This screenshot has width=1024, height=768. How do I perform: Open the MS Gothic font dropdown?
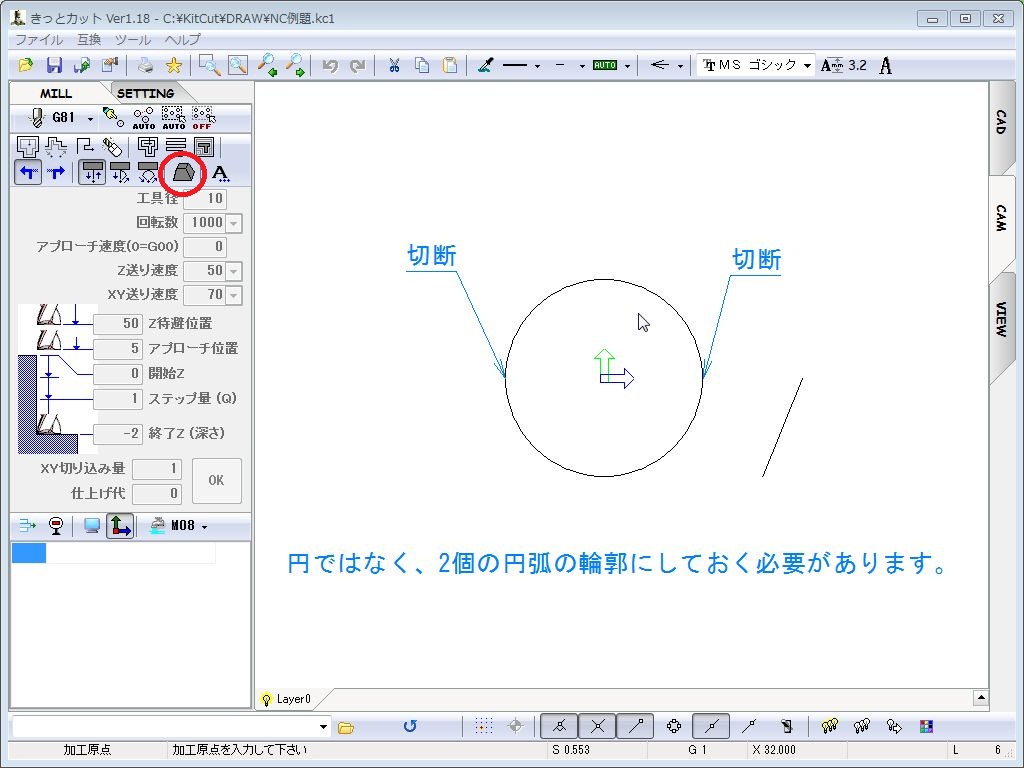click(x=807, y=66)
